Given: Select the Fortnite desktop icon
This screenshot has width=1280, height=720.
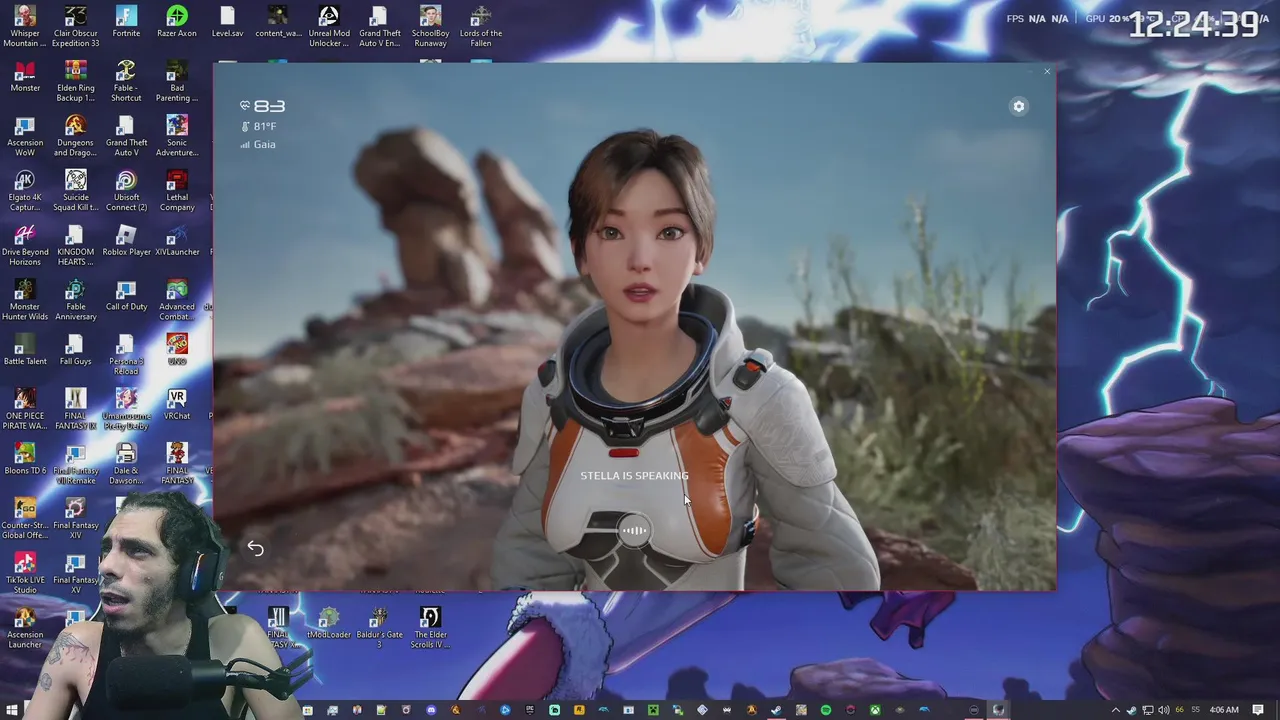Looking at the screenshot, I should pos(126,22).
